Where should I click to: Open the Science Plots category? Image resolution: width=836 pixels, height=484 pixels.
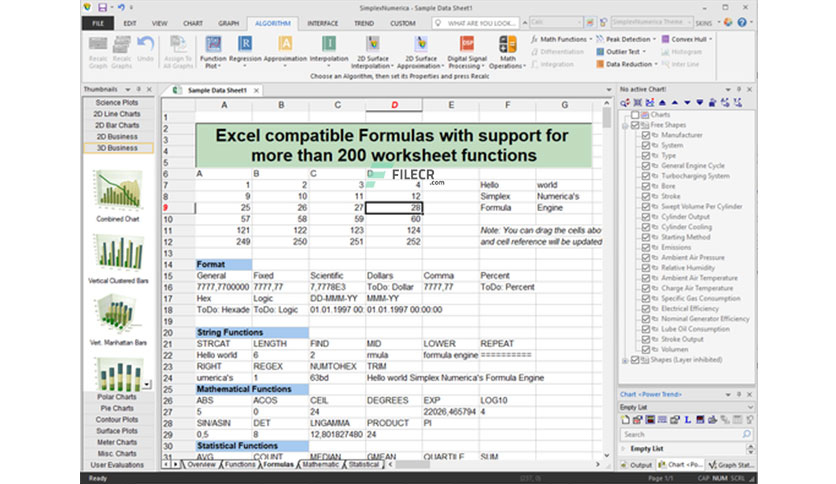[117, 102]
